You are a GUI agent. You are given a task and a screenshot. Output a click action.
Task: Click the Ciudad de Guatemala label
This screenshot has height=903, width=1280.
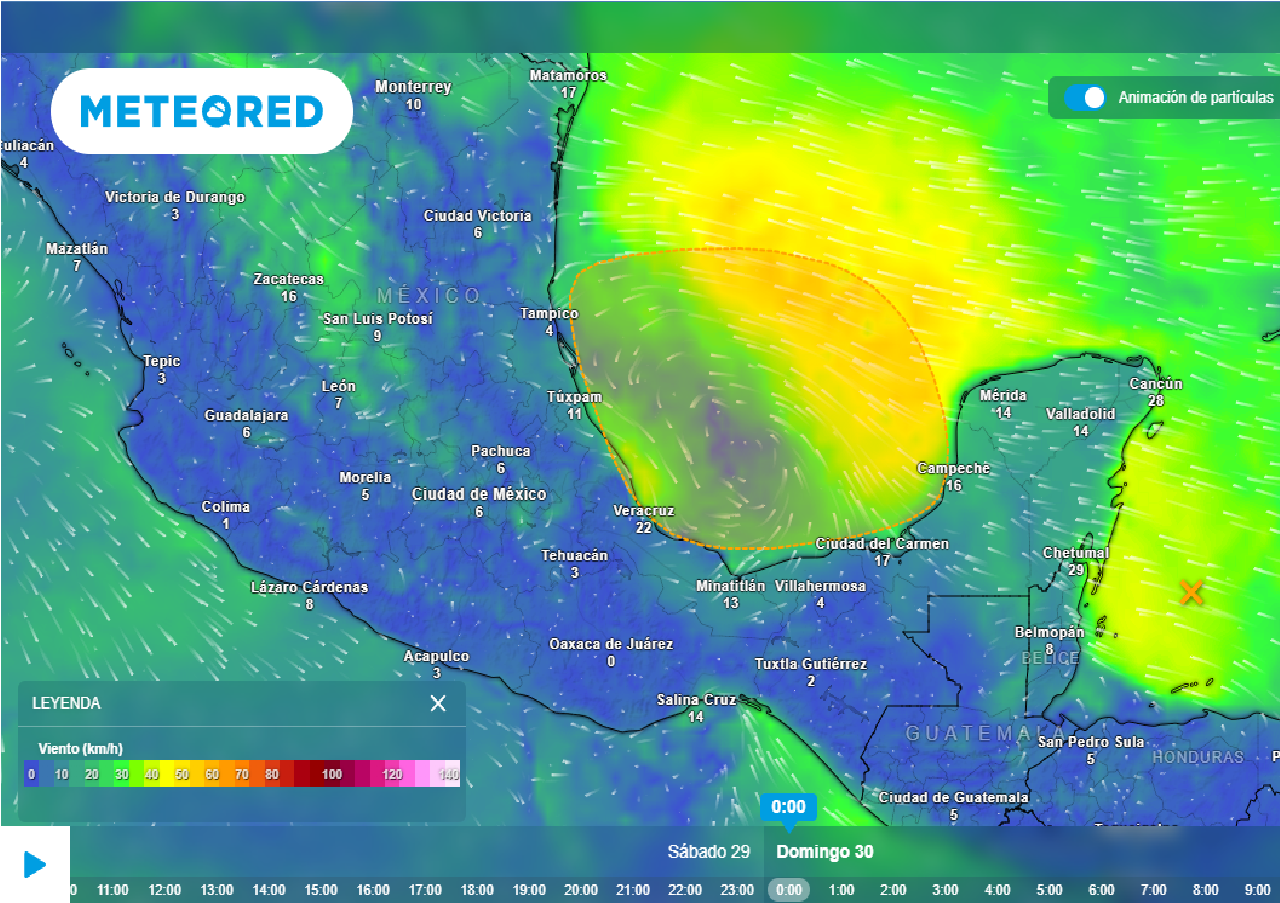coord(953,798)
